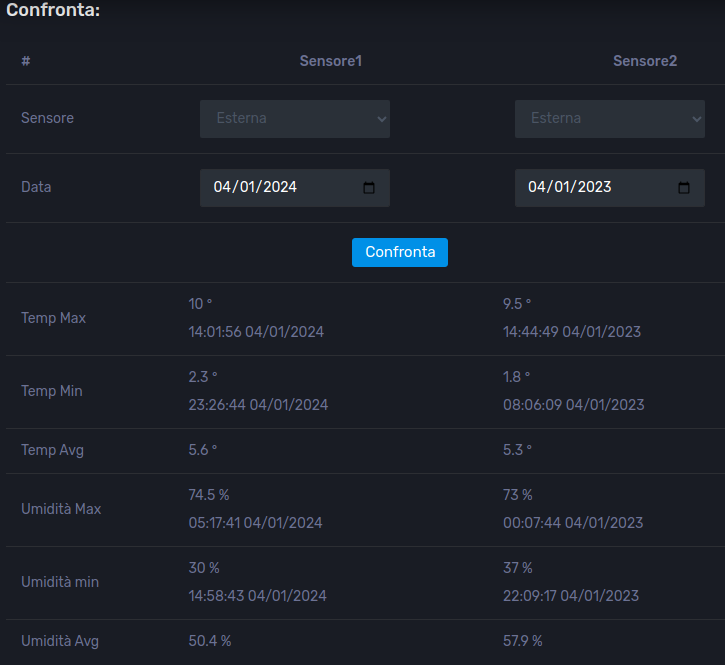Image resolution: width=725 pixels, height=665 pixels.
Task: Open the calendar picker in Sensore2 date field
Action: click(684, 187)
